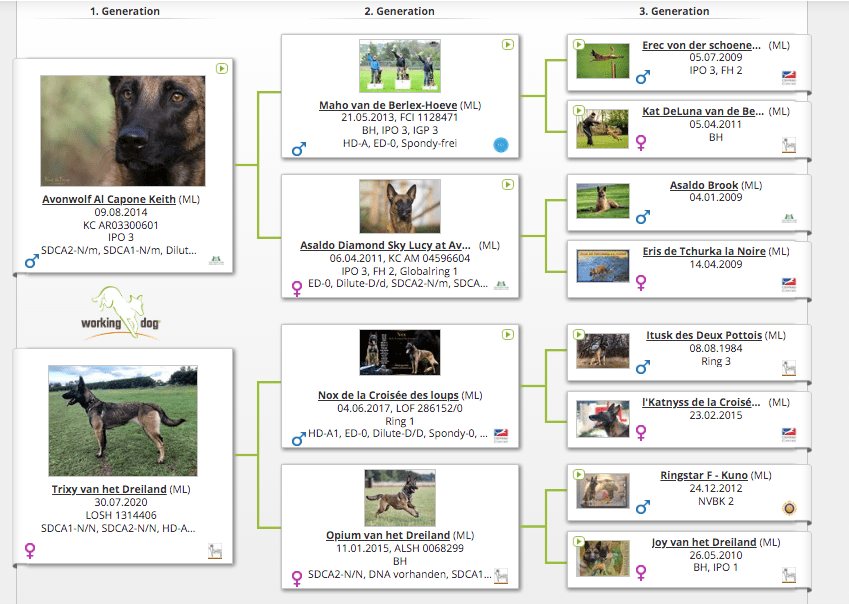
Task: Follow the Itusk des Deux Pottois link
Action: tap(704, 335)
